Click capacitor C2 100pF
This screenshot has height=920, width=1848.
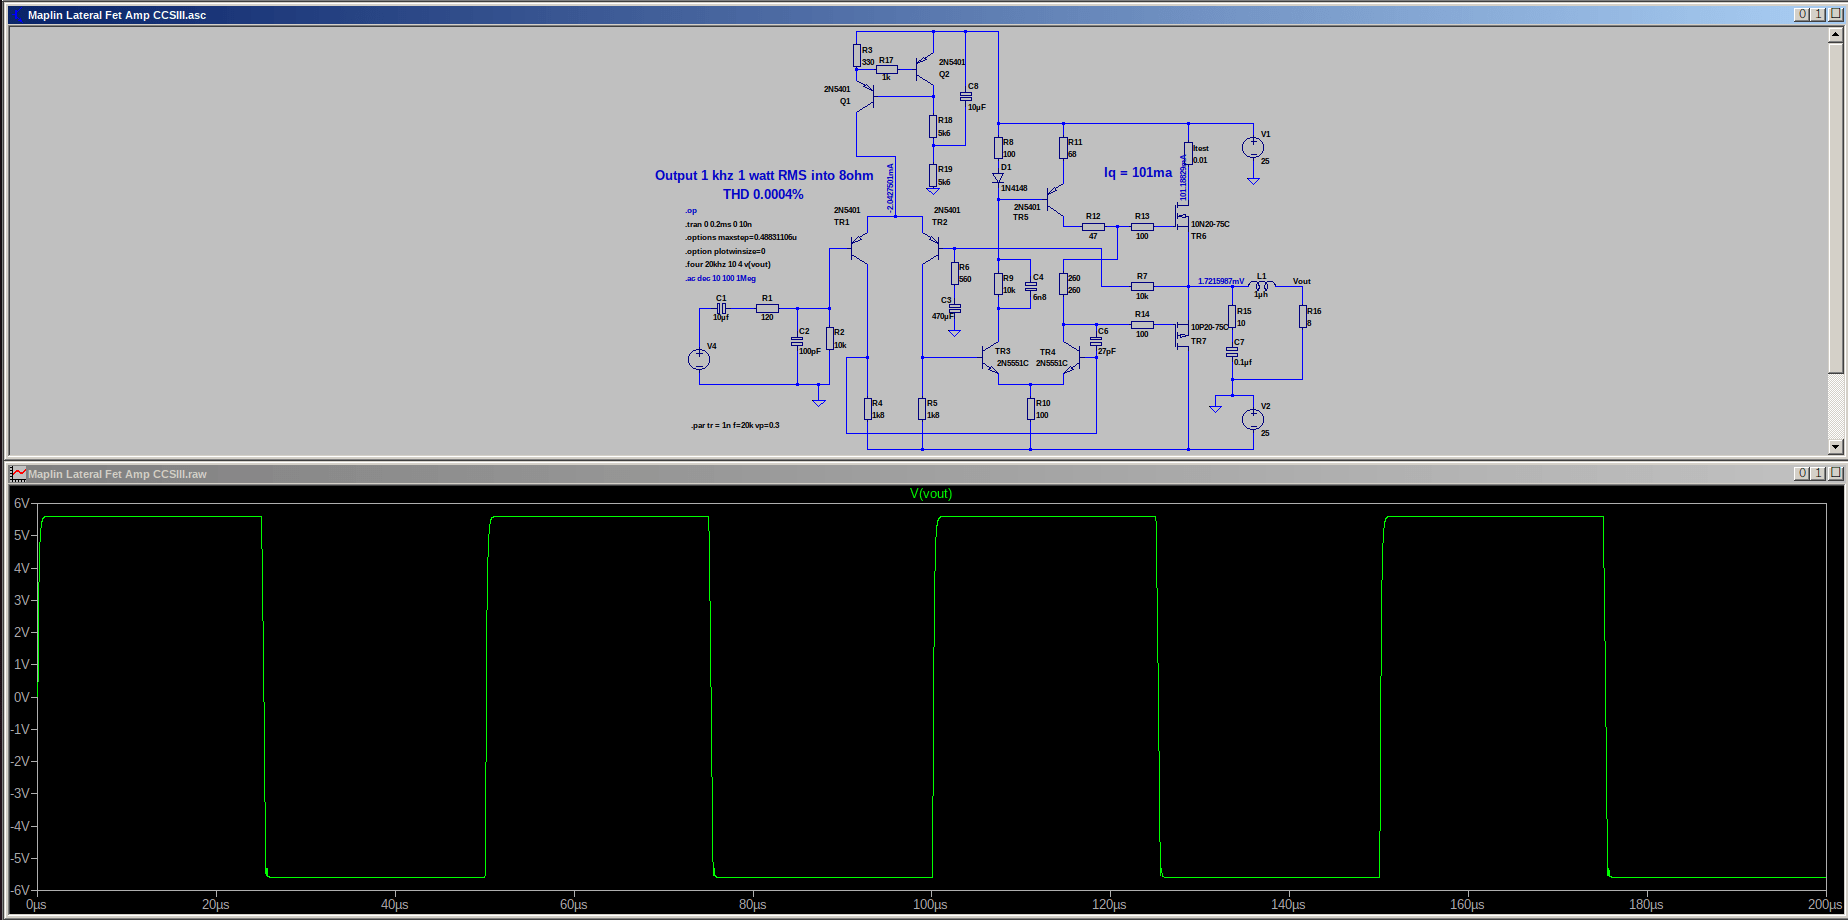click(797, 341)
